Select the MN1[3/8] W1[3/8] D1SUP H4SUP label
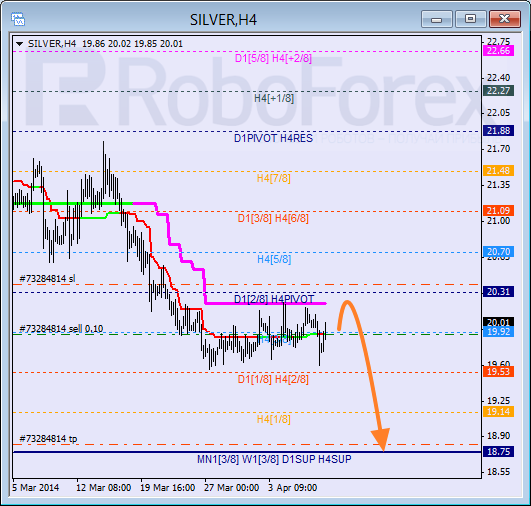Viewport: 531px width, 506px height. (274, 459)
